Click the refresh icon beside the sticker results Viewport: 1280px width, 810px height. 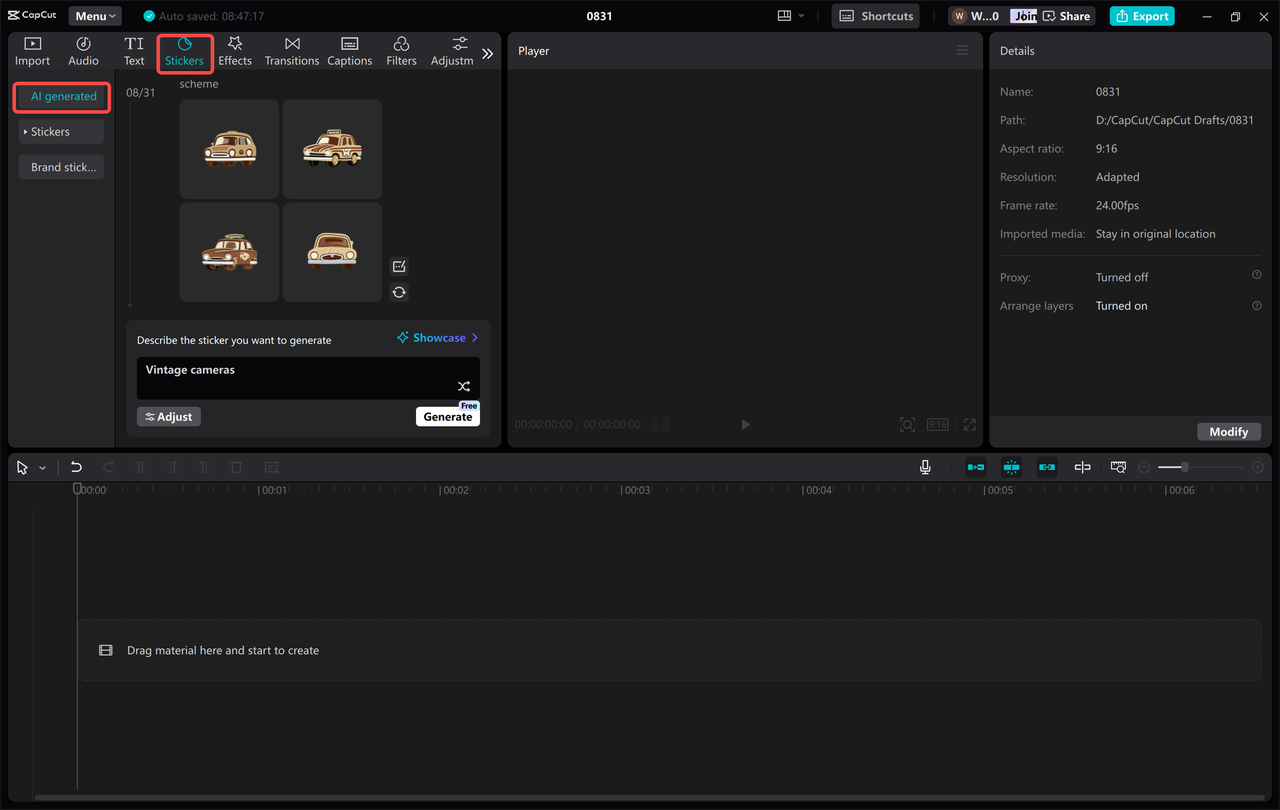tap(399, 292)
